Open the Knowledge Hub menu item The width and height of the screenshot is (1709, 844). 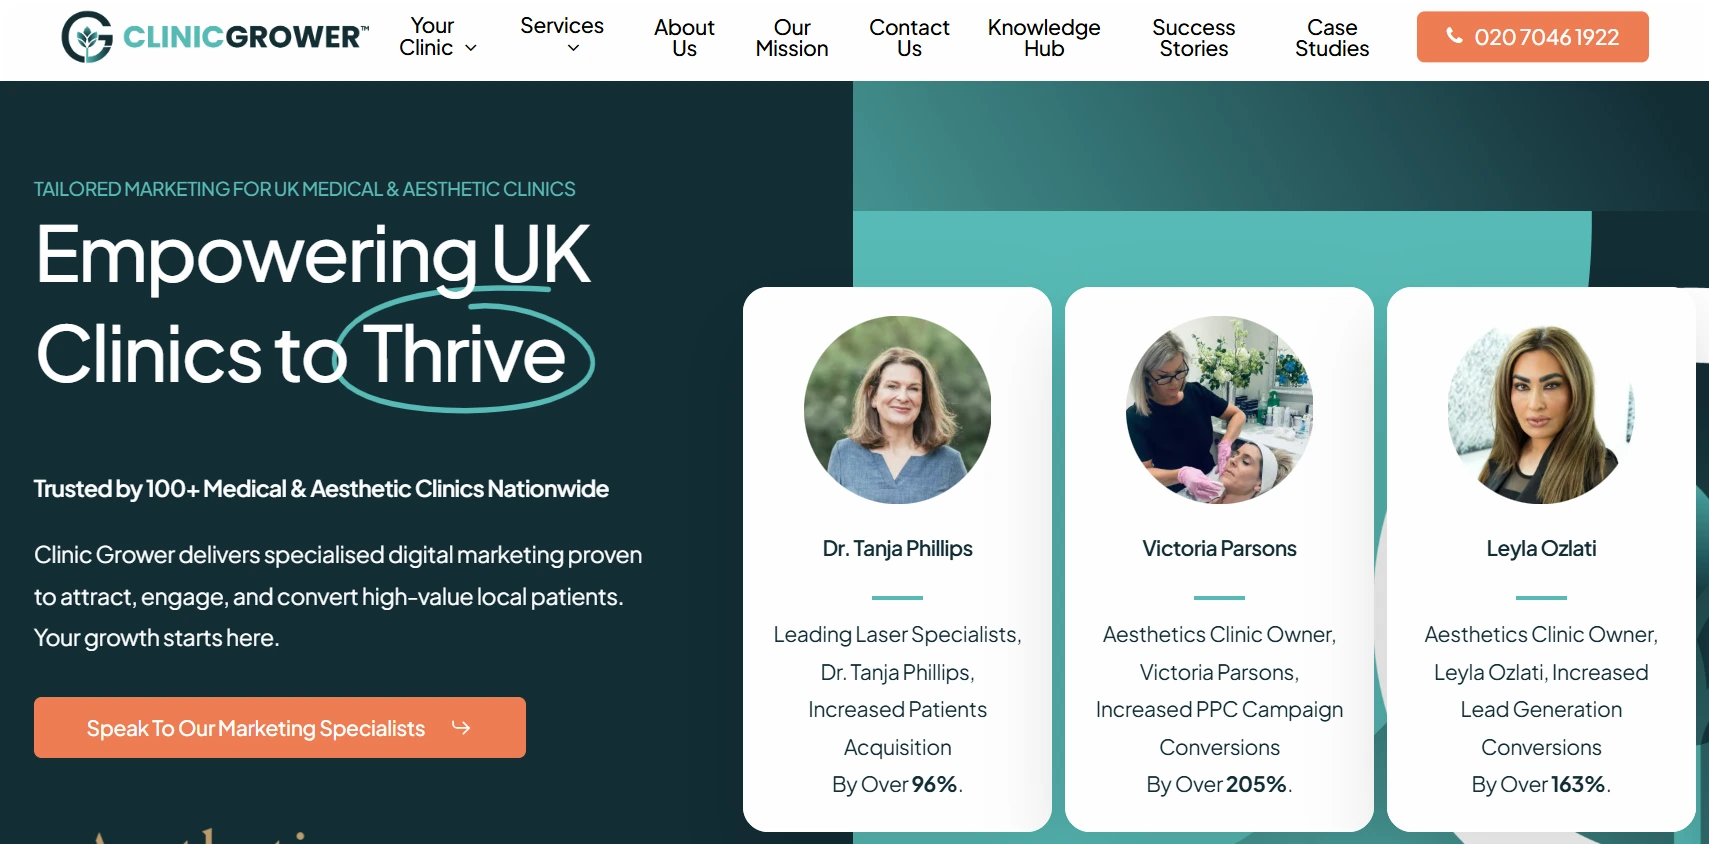pos(1044,38)
